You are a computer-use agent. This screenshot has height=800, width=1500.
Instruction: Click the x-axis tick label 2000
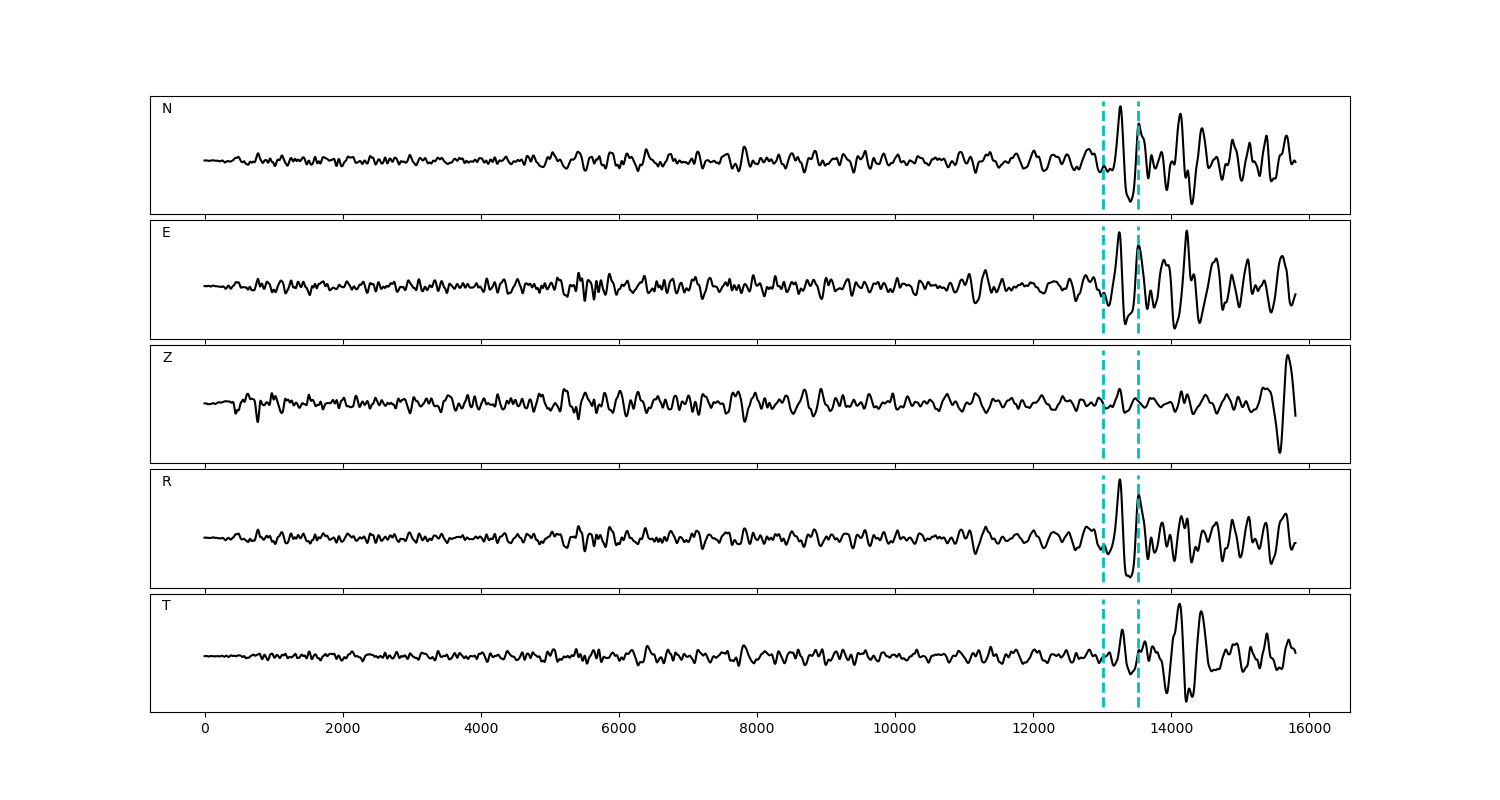343,730
